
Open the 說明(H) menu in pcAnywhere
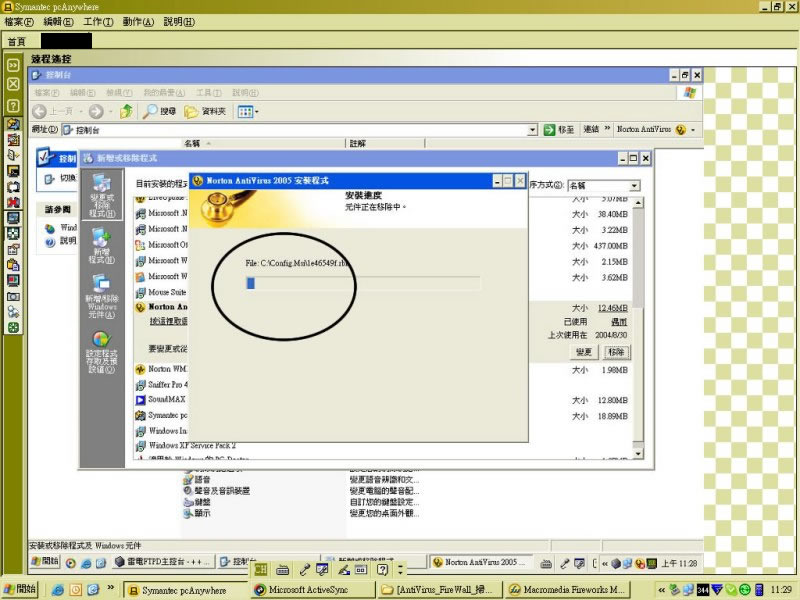click(179, 22)
